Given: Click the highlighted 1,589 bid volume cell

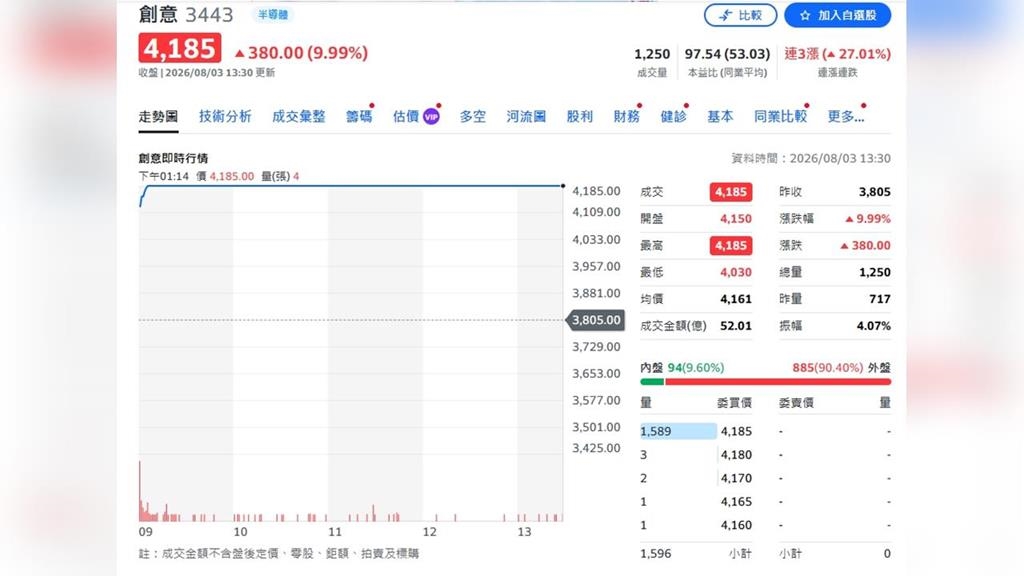Looking at the screenshot, I should [678, 431].
